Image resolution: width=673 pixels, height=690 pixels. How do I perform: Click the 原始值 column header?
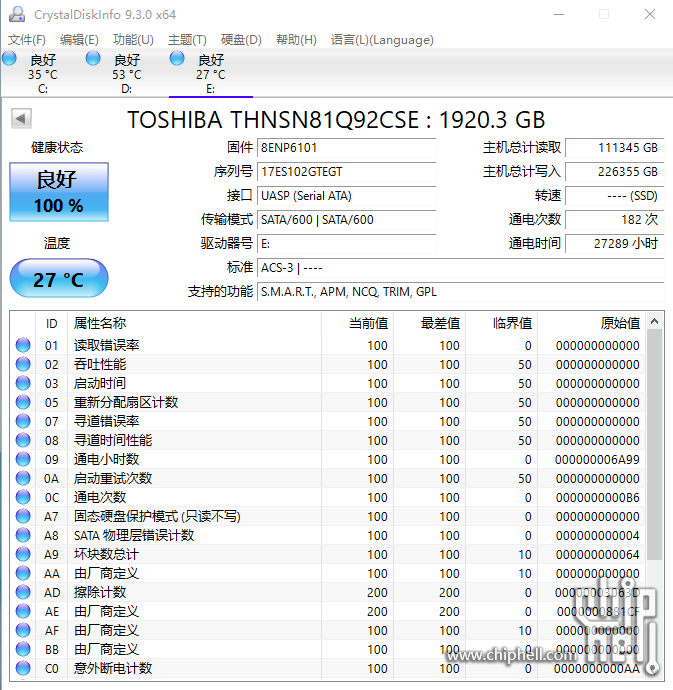tap(592, 323)
